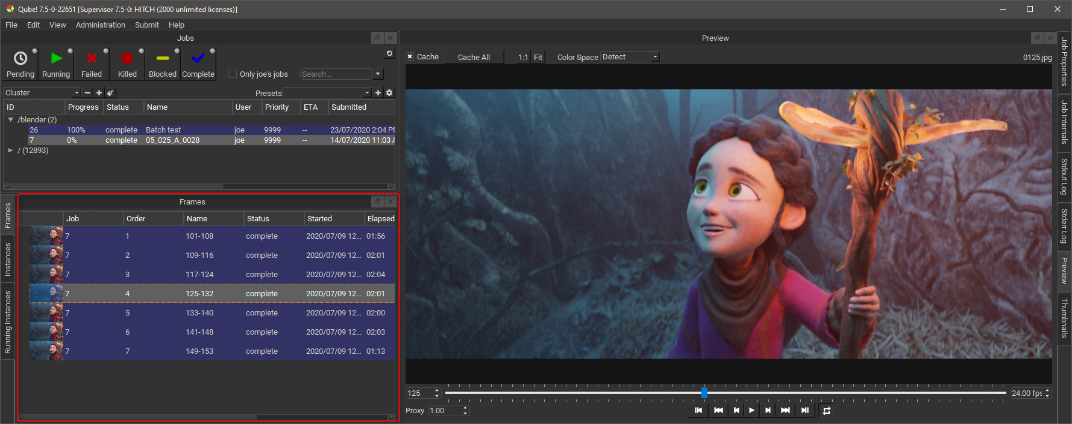Click the Fit zoom button
The height and width of the screenshot is (424, 1072).
click(538, 57)
